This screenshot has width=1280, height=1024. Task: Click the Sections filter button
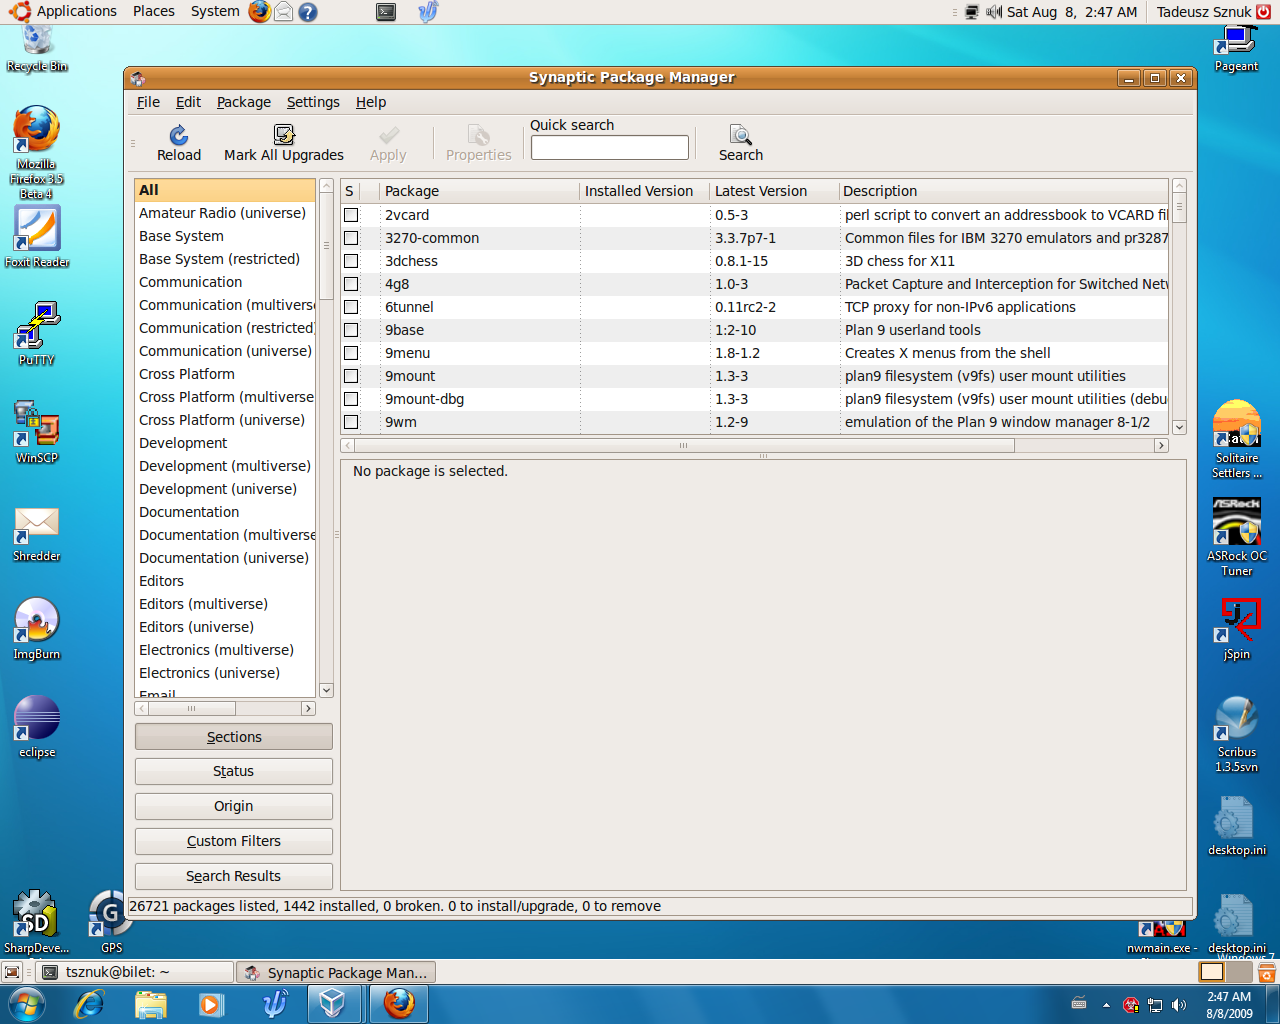(234, 737)
